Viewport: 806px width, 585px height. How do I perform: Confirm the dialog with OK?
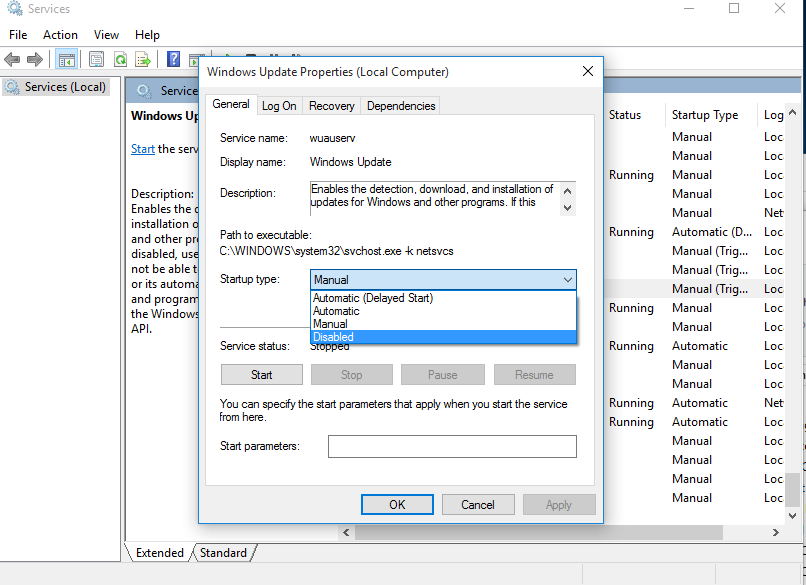pyautogui.click(x=397, y=505)
